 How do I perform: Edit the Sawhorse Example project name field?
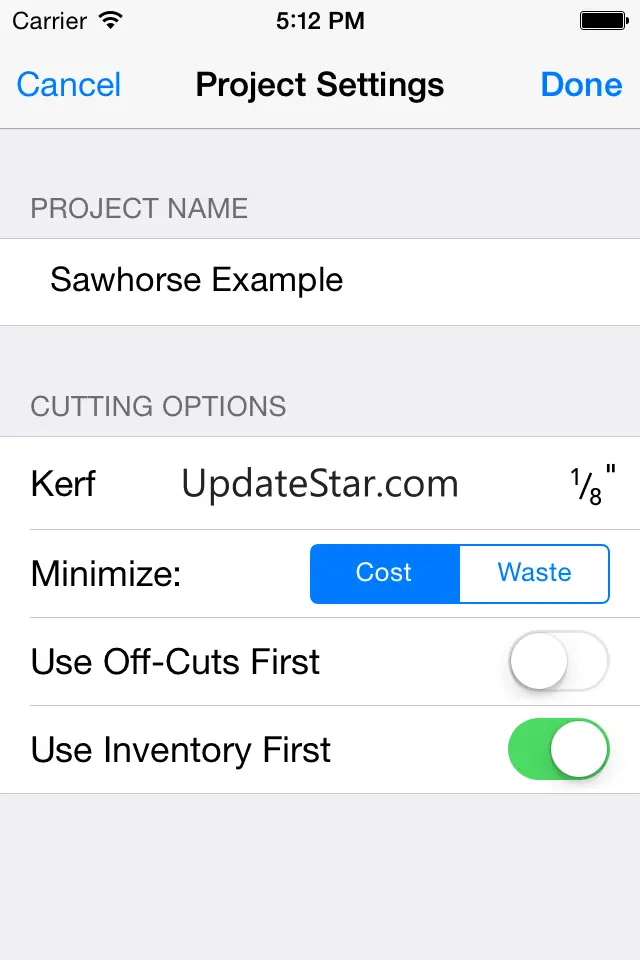[197, 280]
